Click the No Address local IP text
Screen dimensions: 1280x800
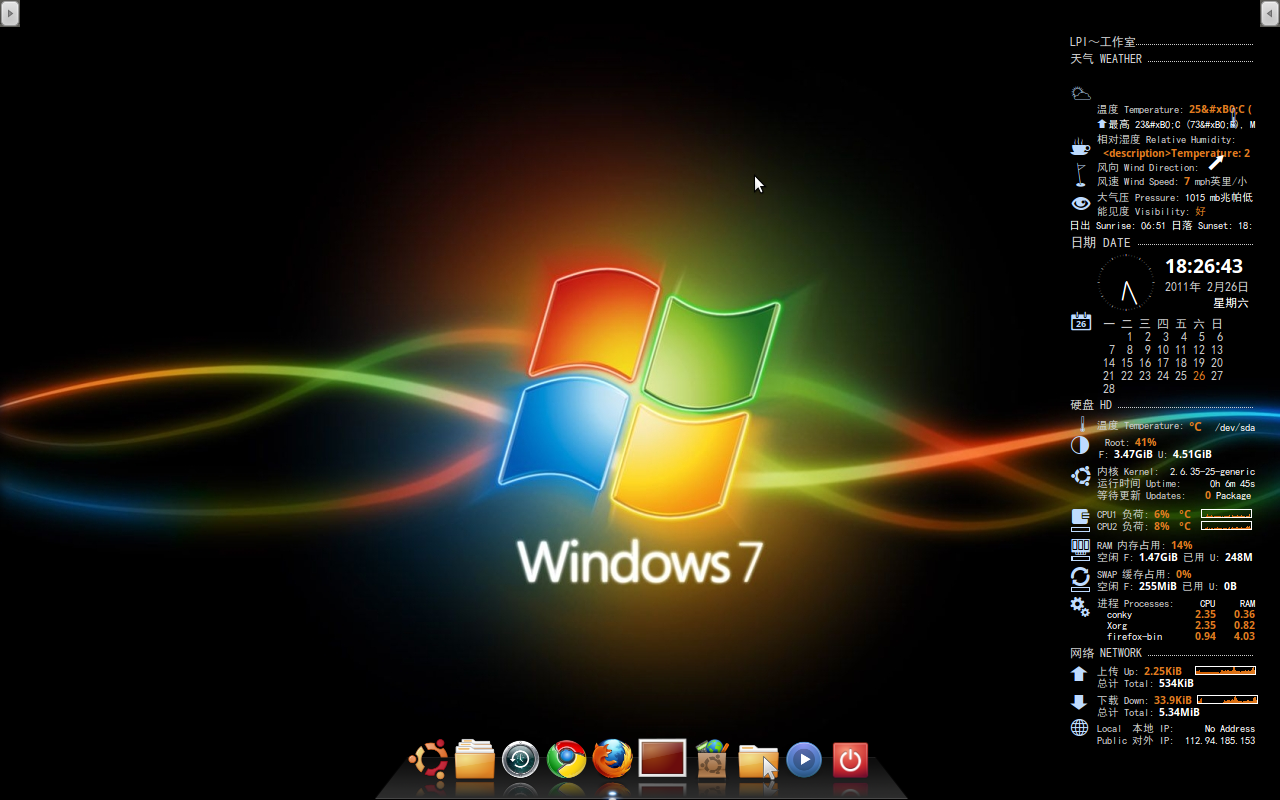click(1229, 729)
